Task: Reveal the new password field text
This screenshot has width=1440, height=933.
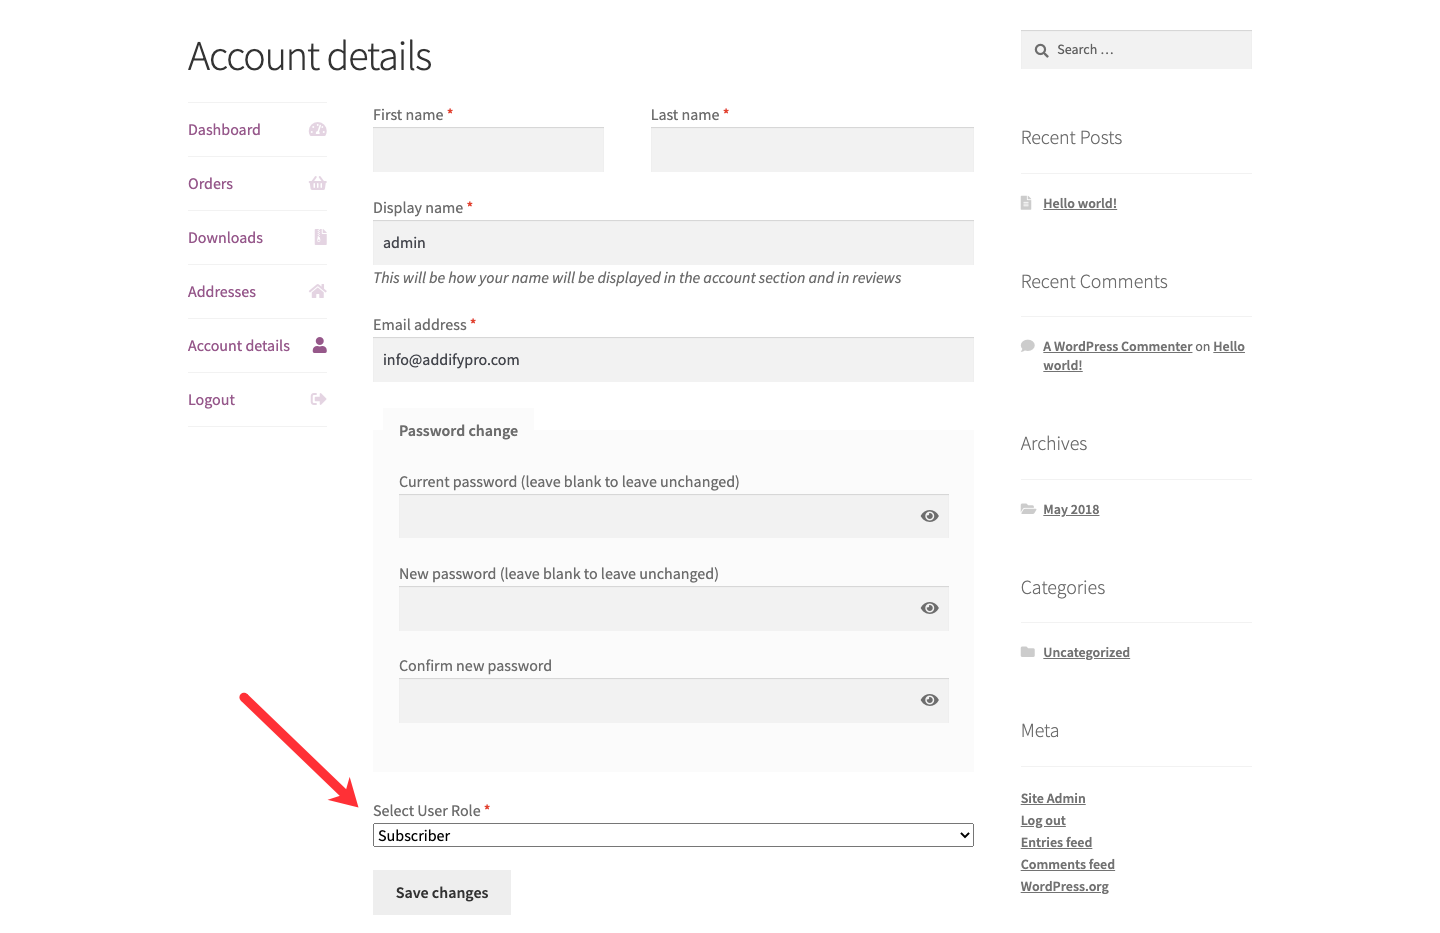Action: pyautogui.click(x=929, y=607)
